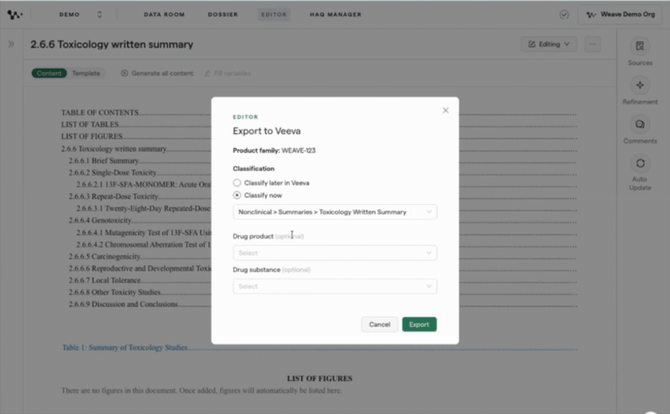Click Fill variables
The image size is (670, 414).
(x=227, y=73)
